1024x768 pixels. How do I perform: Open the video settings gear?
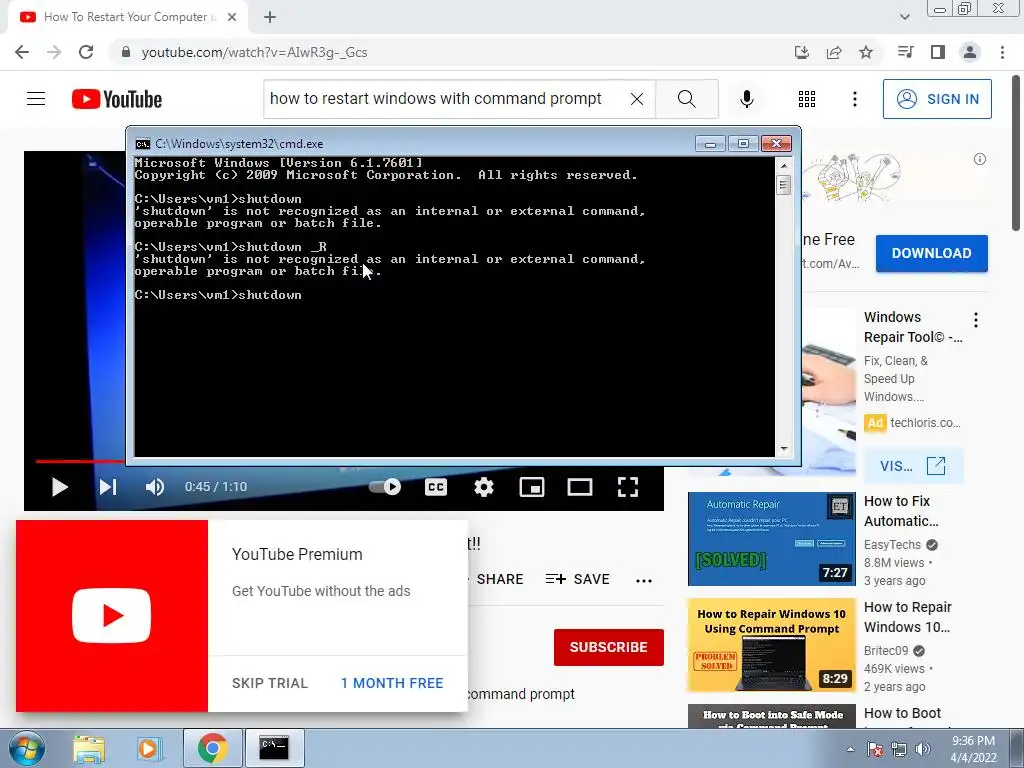484,487
